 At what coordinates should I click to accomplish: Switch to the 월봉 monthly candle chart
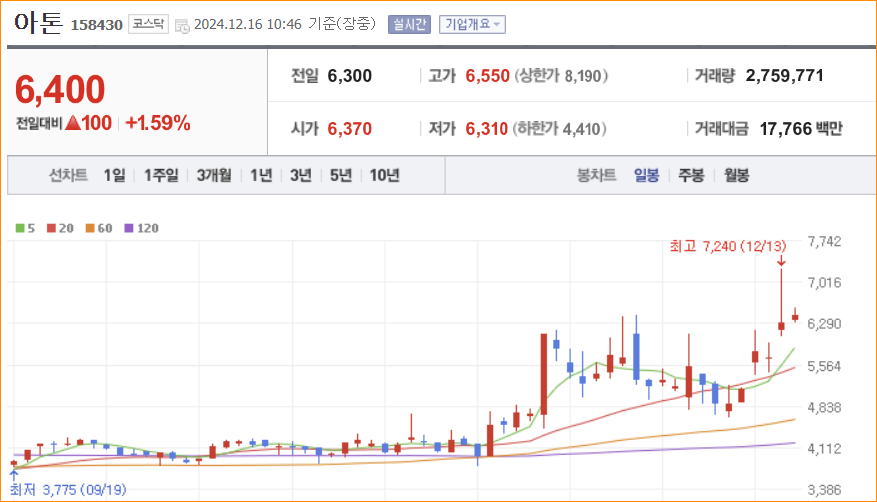[x=737, y=176]
